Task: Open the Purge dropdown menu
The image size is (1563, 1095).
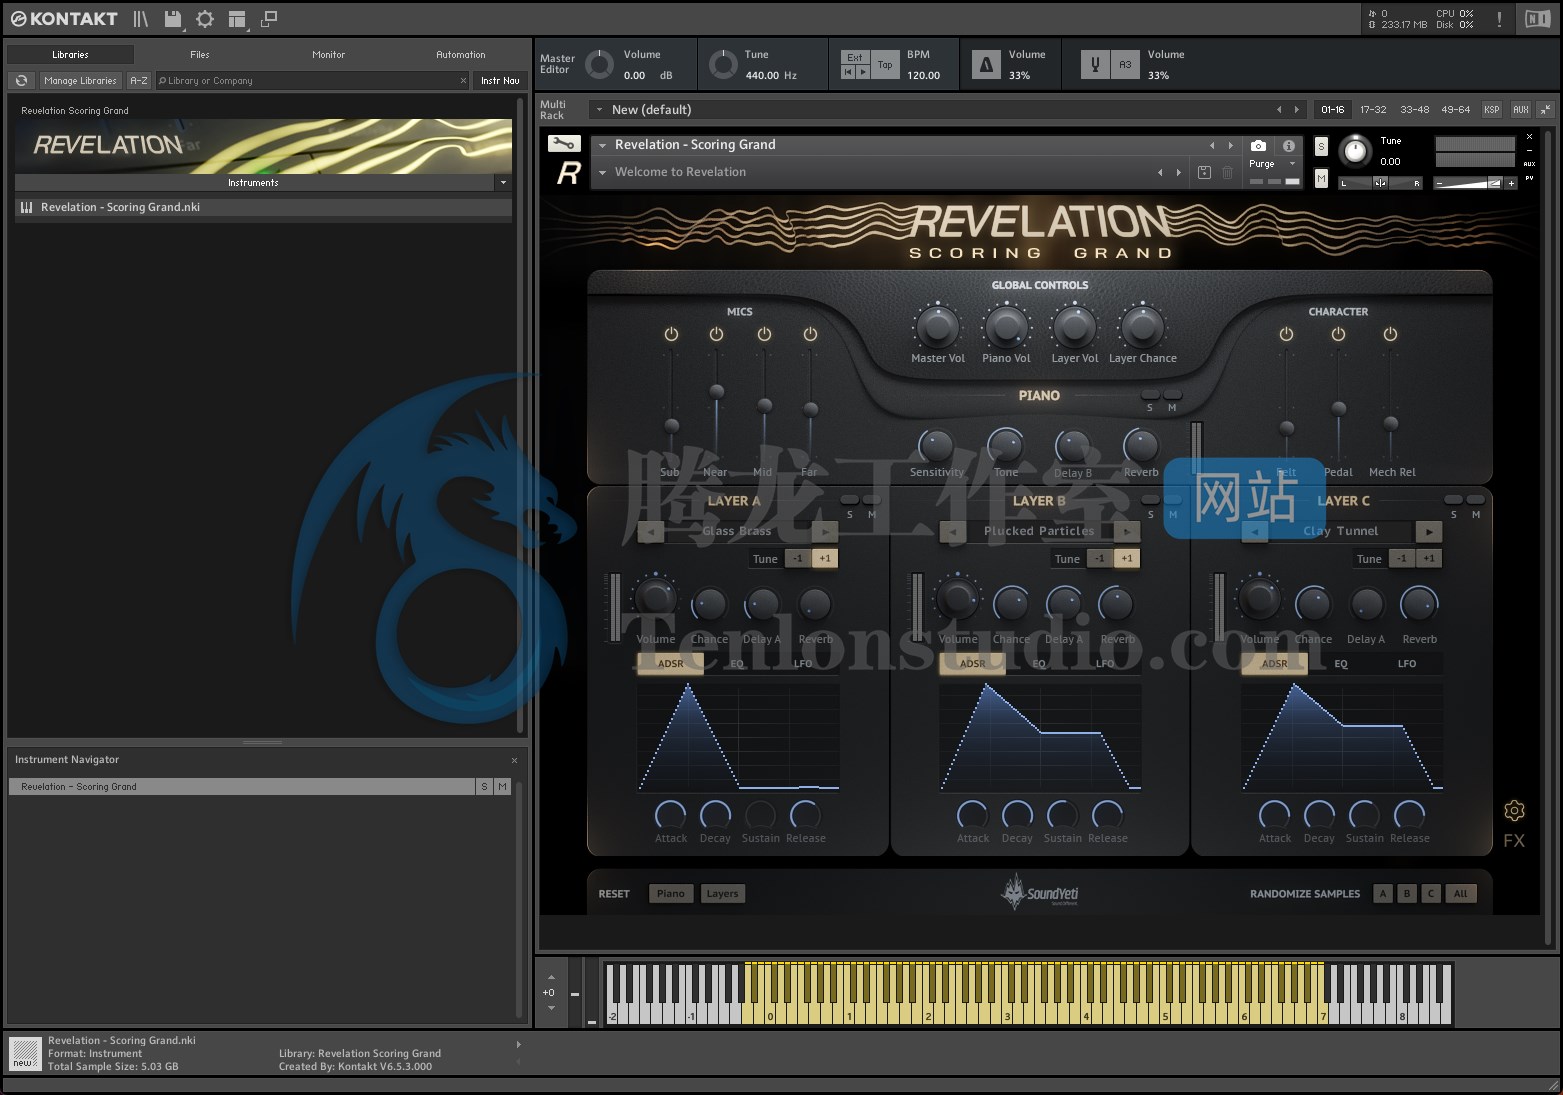Action: point(1272,164)
